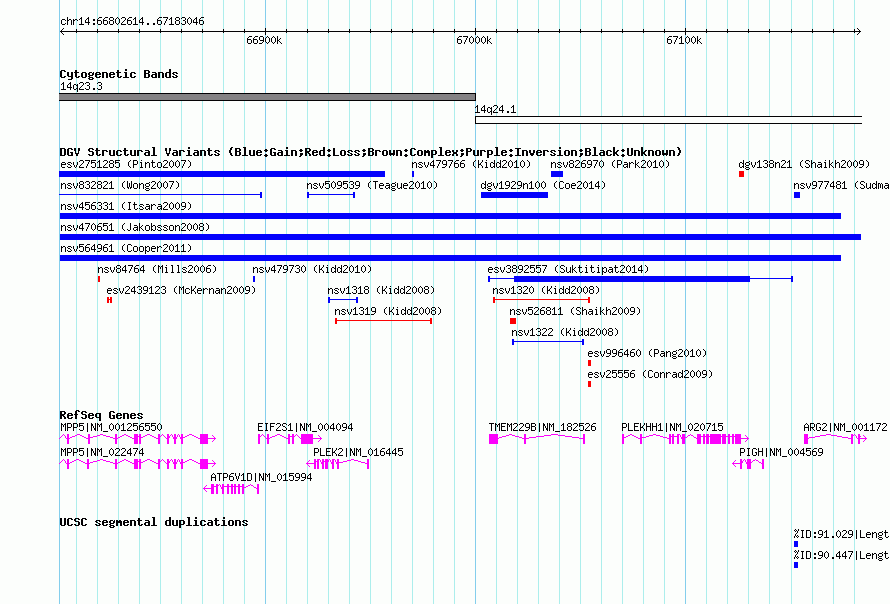Open the ARG2 gene label

[x=845, y=427]
